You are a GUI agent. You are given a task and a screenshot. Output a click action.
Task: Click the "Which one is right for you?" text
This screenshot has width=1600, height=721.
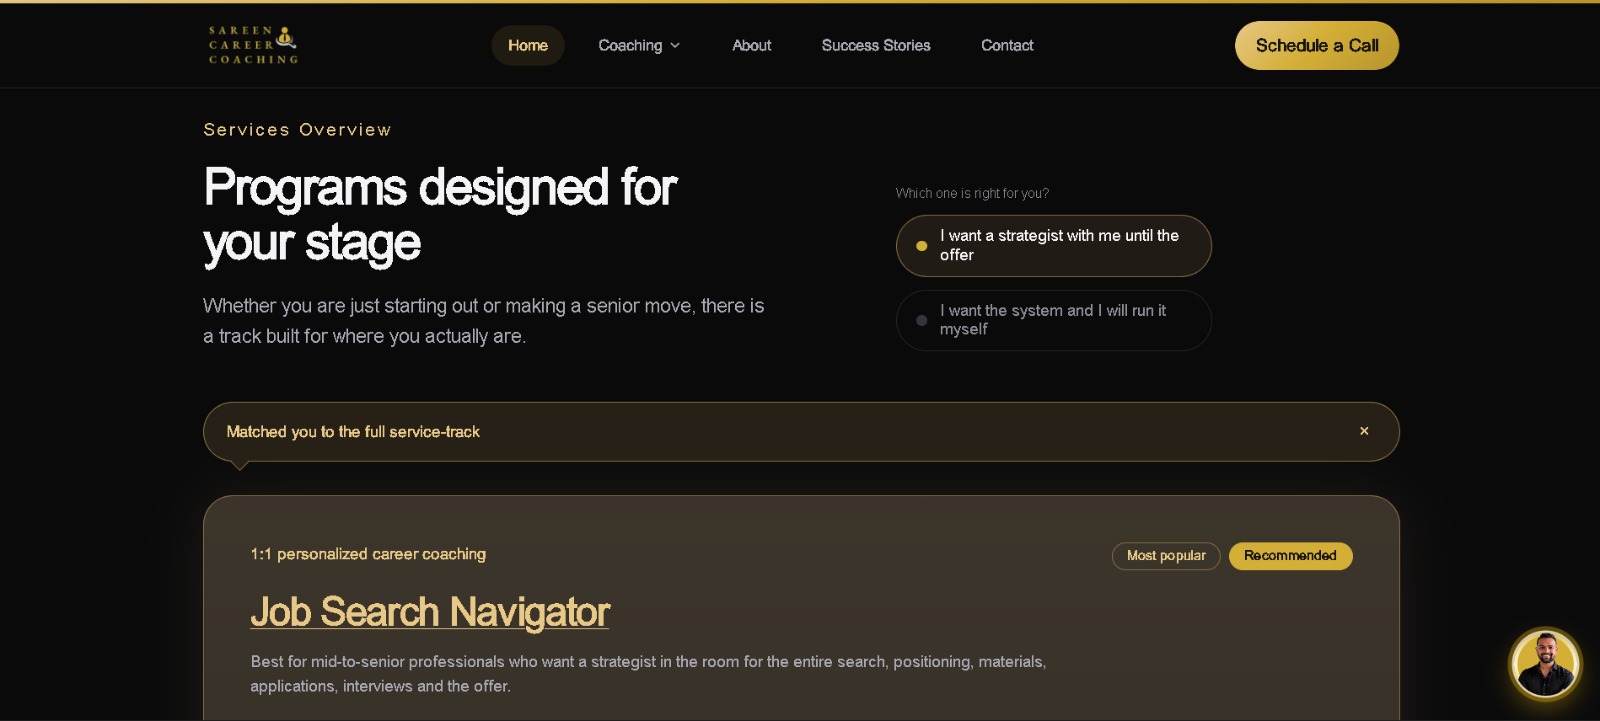click(x=972, y=193)
